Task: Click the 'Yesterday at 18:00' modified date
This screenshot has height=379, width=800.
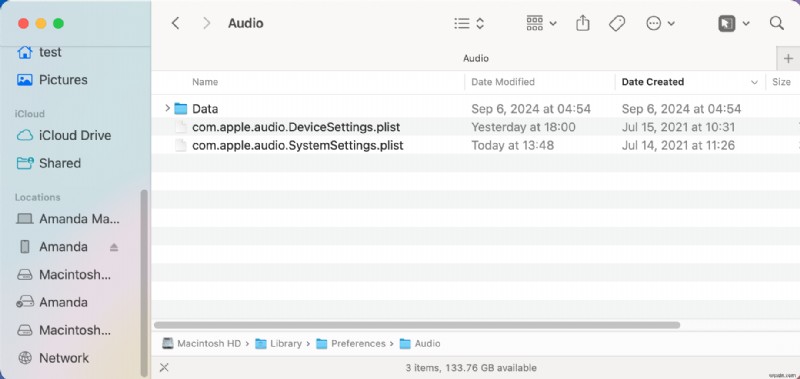Action: tap(523, 127)
